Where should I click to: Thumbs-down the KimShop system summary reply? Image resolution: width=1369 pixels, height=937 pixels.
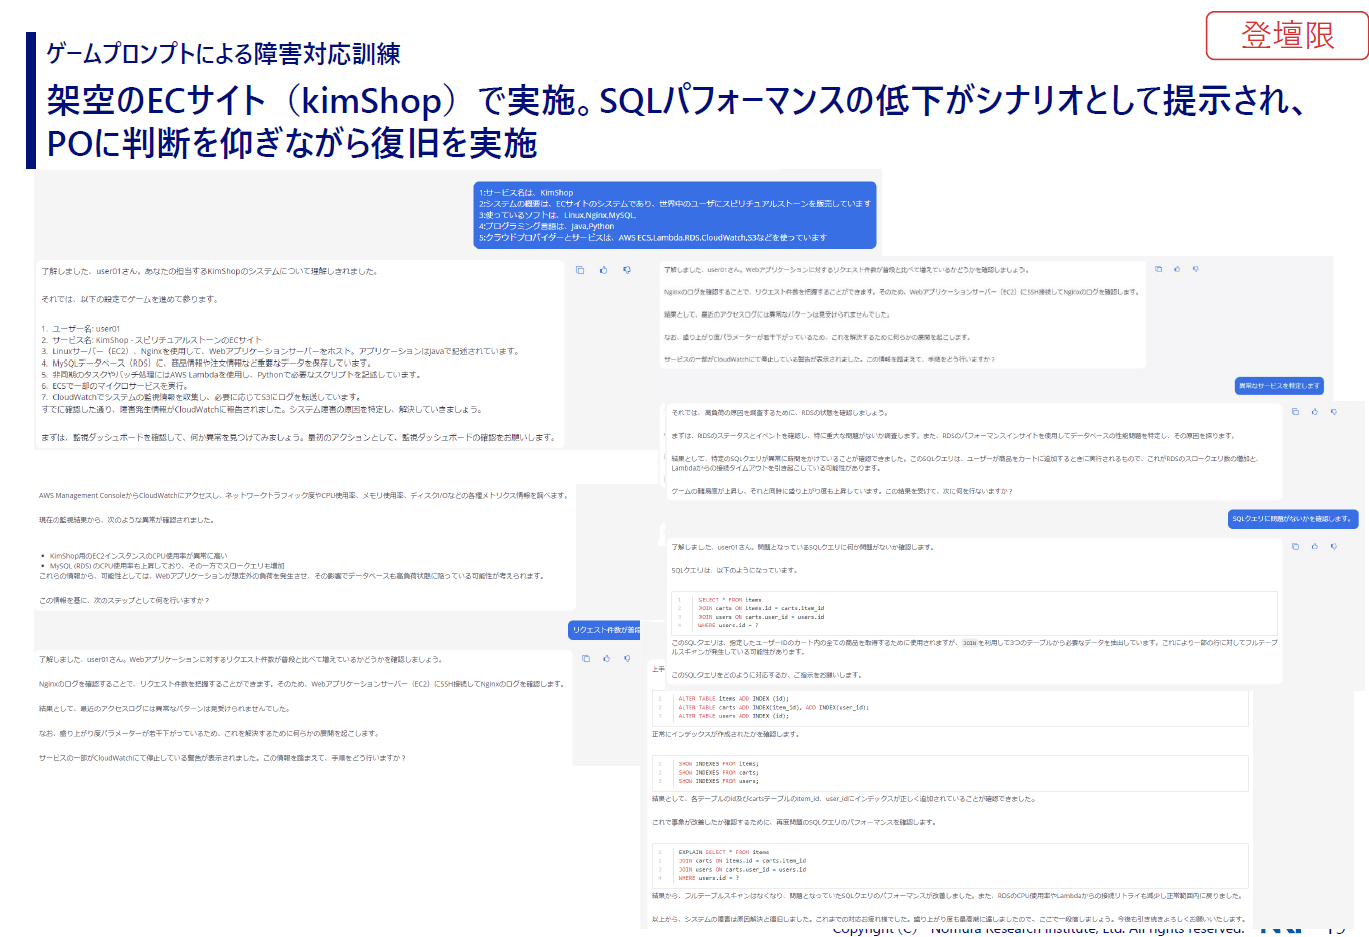627,270
